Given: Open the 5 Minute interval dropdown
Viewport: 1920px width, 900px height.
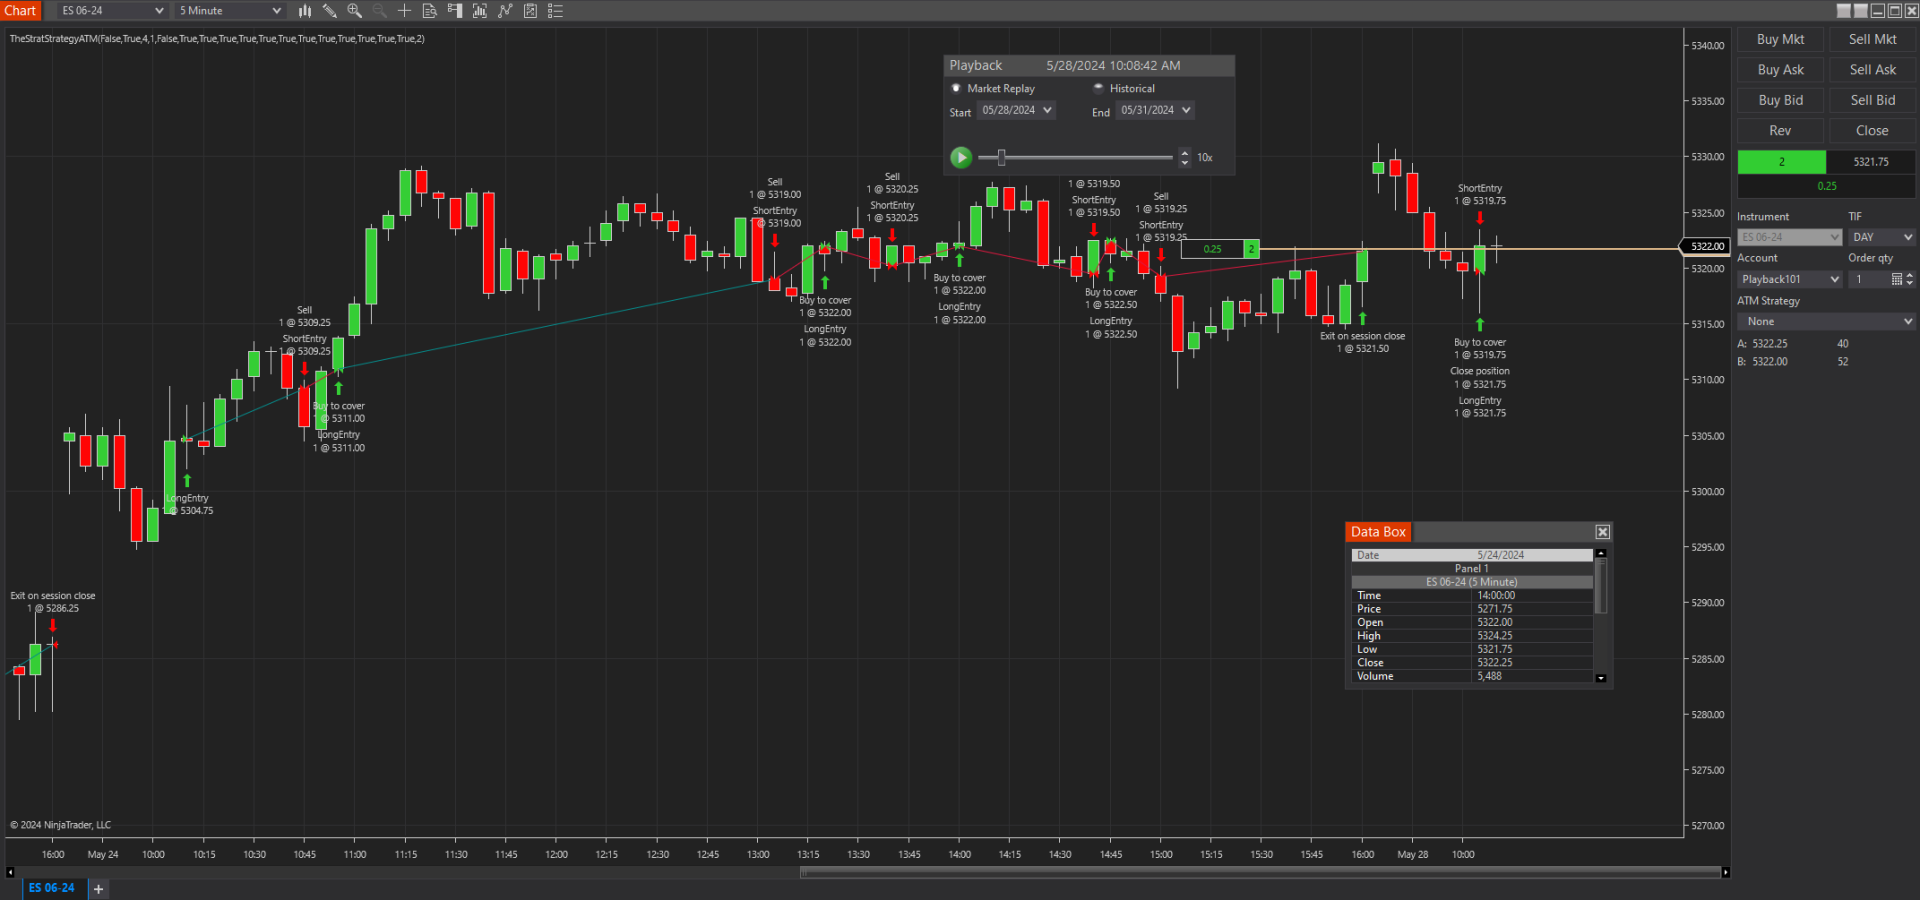Looking at the screenshot, I should (x=230, y=11).
